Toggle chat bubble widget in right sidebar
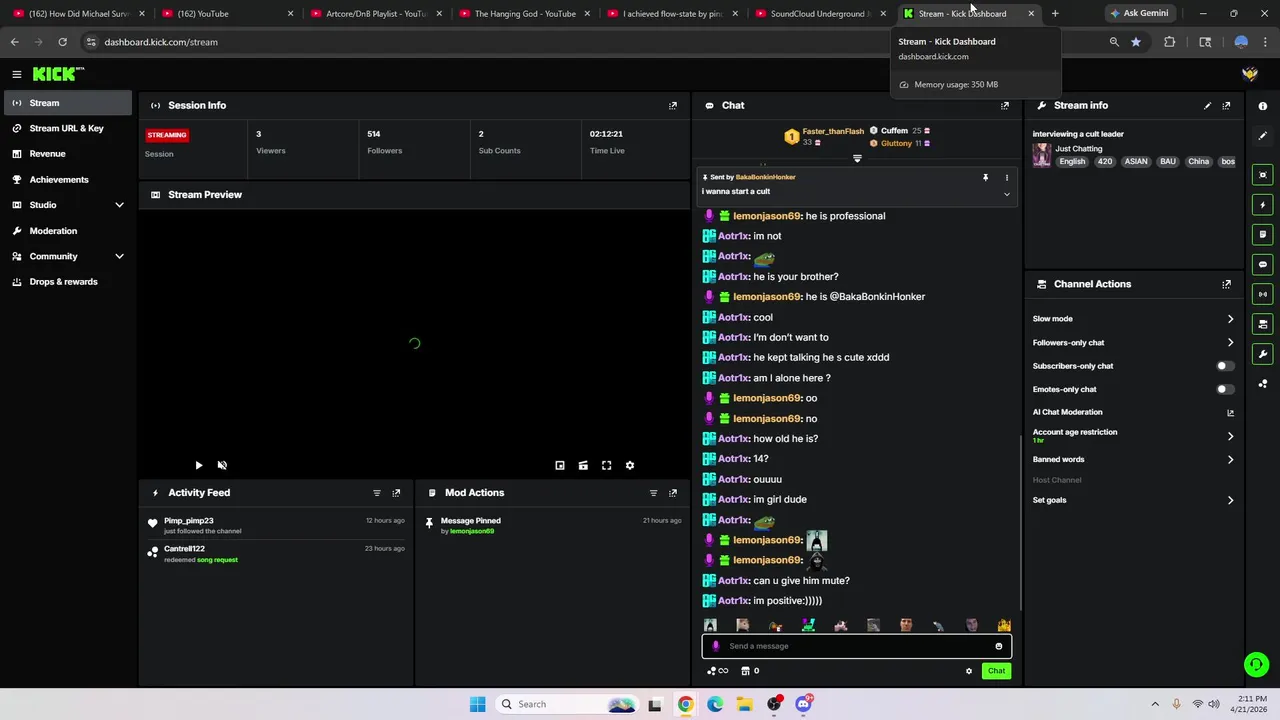 click(1263, 264)
